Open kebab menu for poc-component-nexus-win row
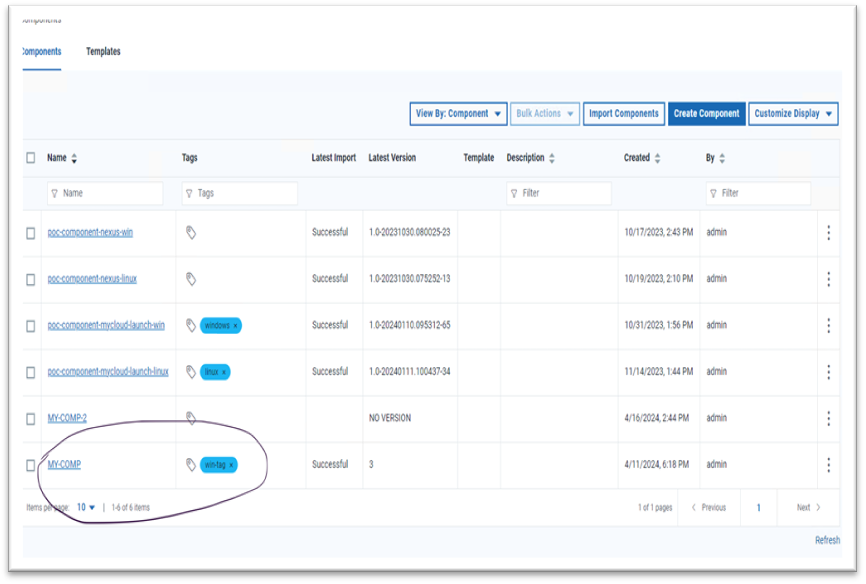 [x=828, y=233]
